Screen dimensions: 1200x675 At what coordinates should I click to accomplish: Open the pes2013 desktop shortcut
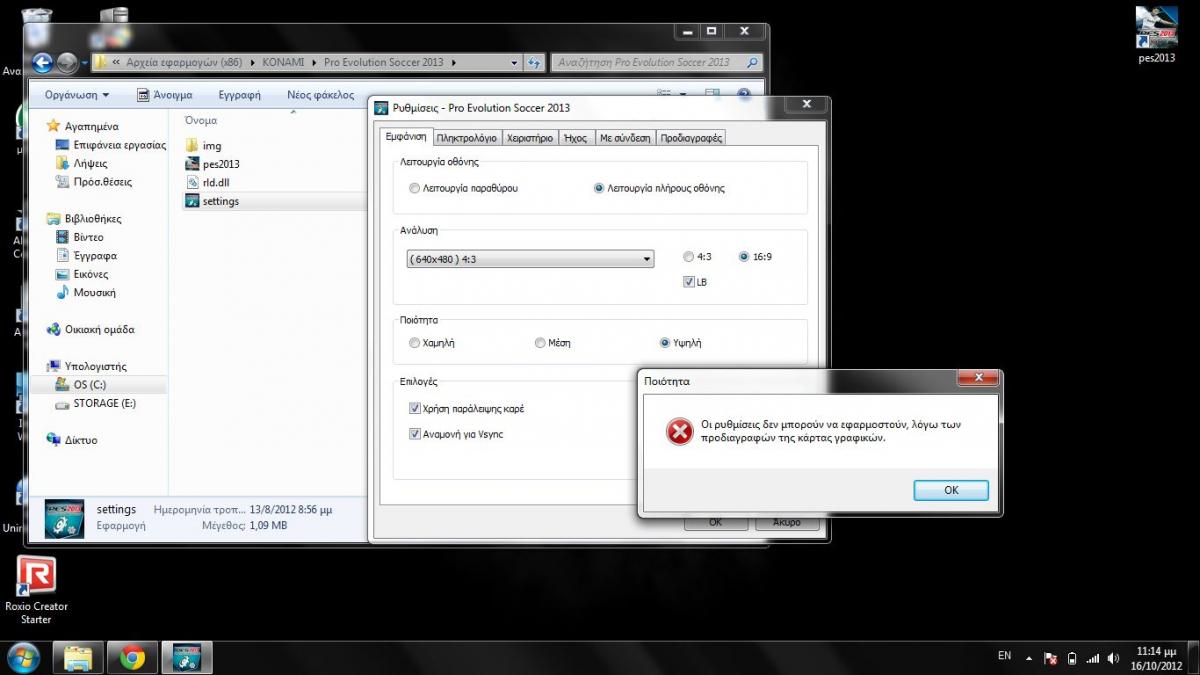(x=1156, y=35)
